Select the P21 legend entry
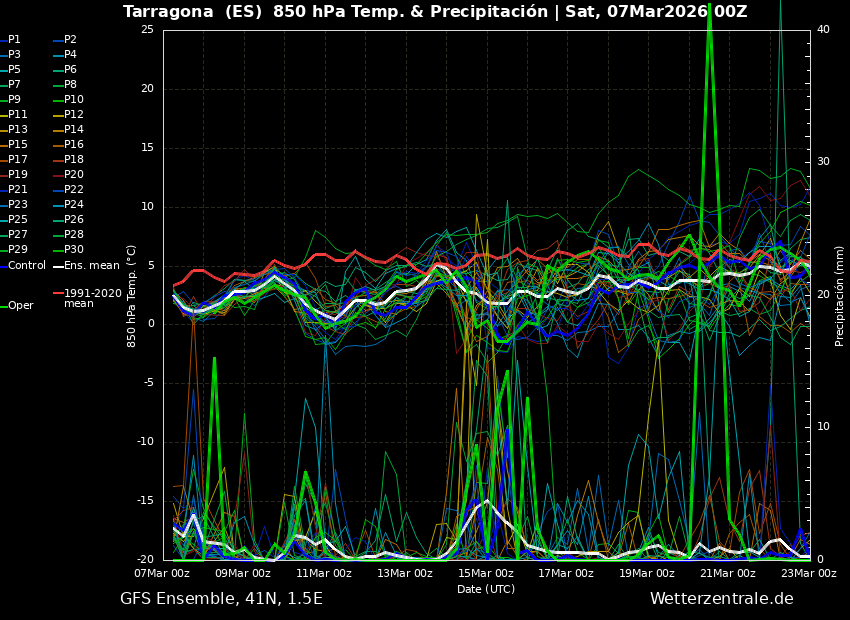The image size is (850, 620). (17, 190)
